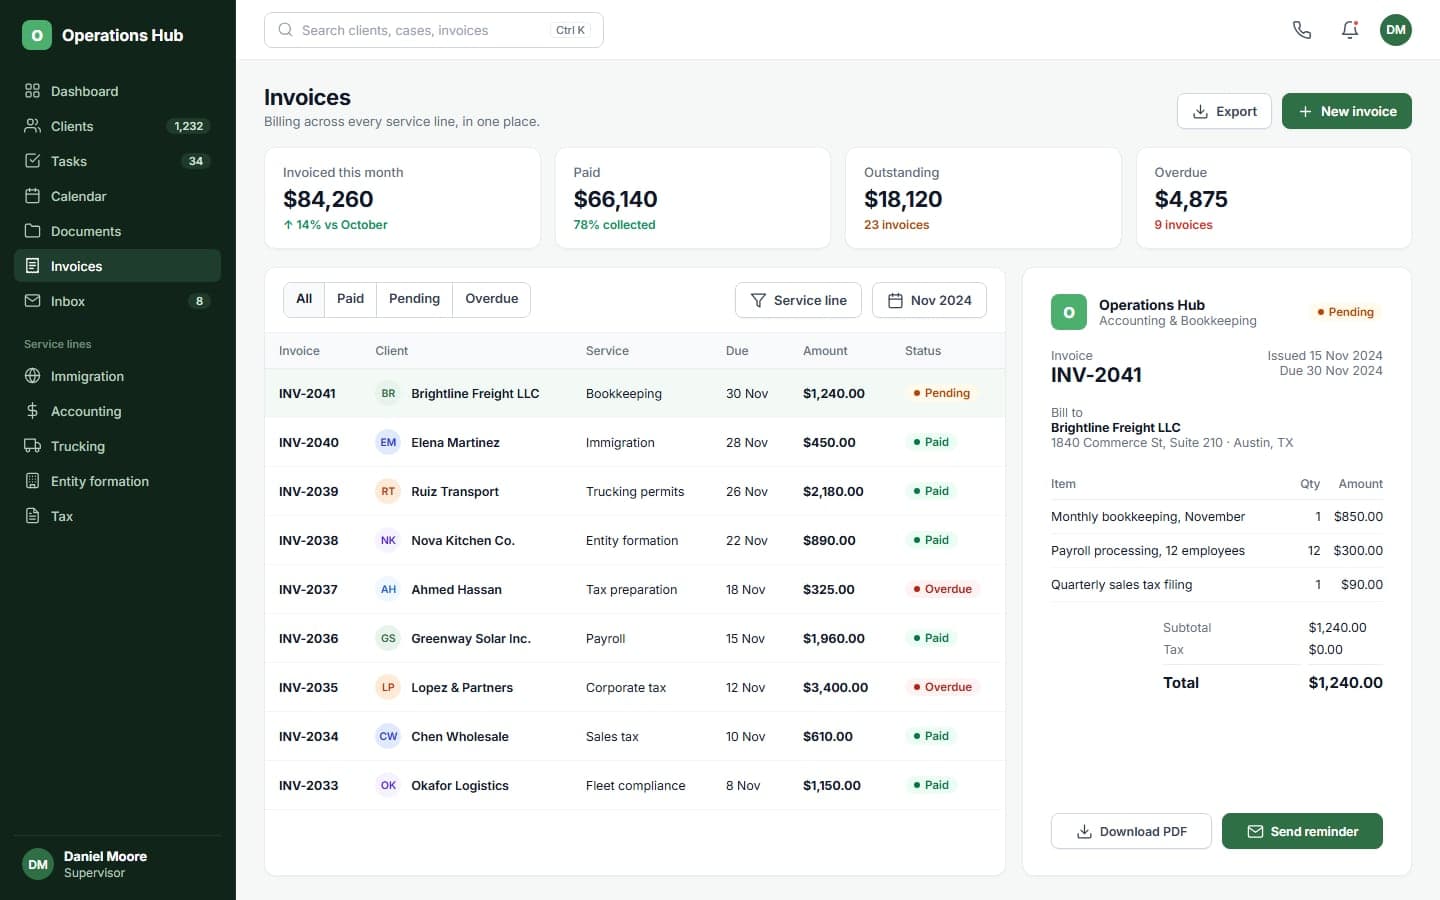Click Okafor Logistics client name
Screen dimensions: 1440x900
[460, 785]
